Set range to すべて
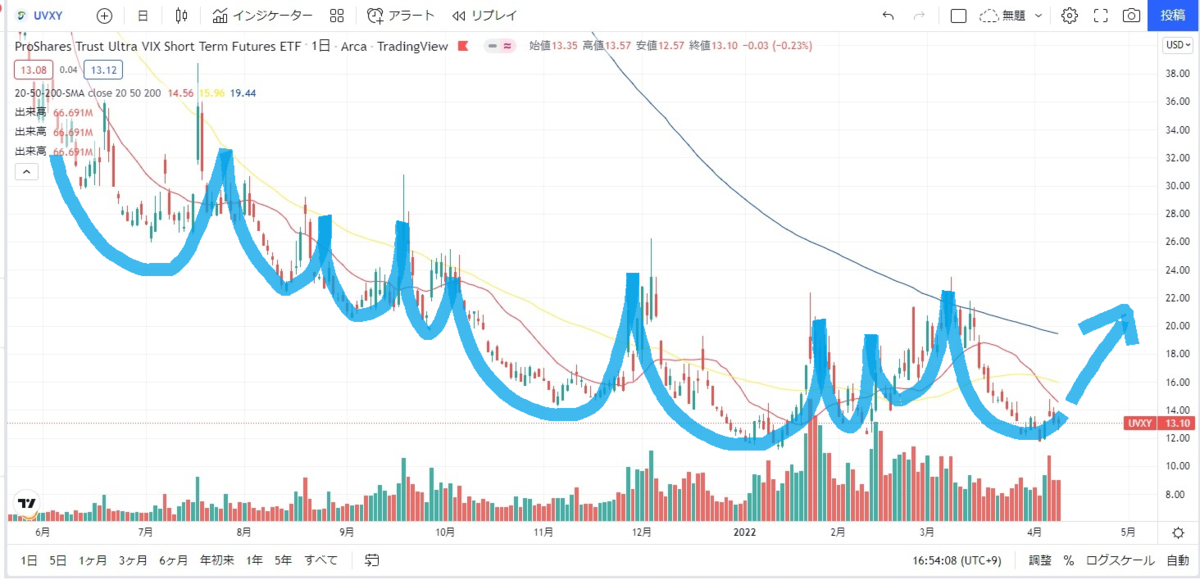Screen dimensions: 1200x580 click(321, 560)
